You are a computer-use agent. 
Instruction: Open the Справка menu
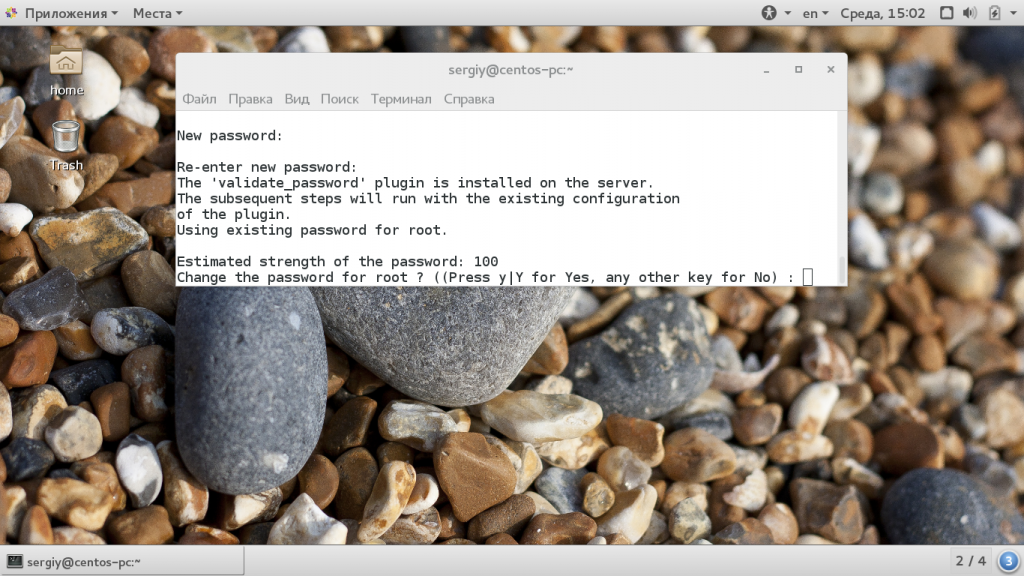[469, 99]
